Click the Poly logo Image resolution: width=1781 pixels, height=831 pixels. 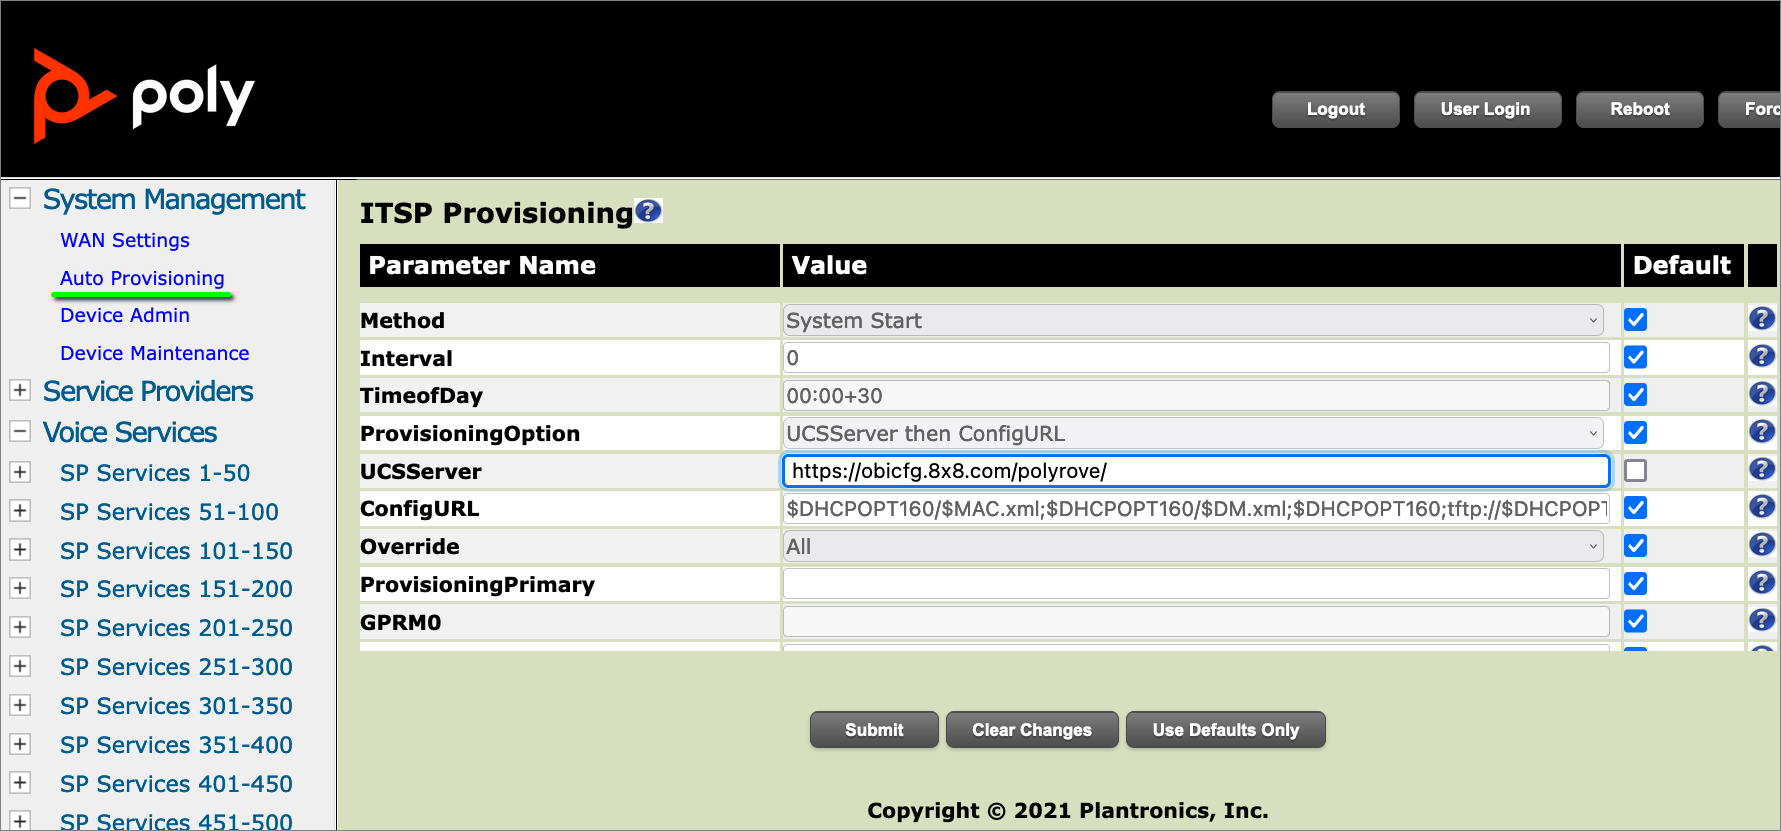pyautogui.click(x=144, y=96)
